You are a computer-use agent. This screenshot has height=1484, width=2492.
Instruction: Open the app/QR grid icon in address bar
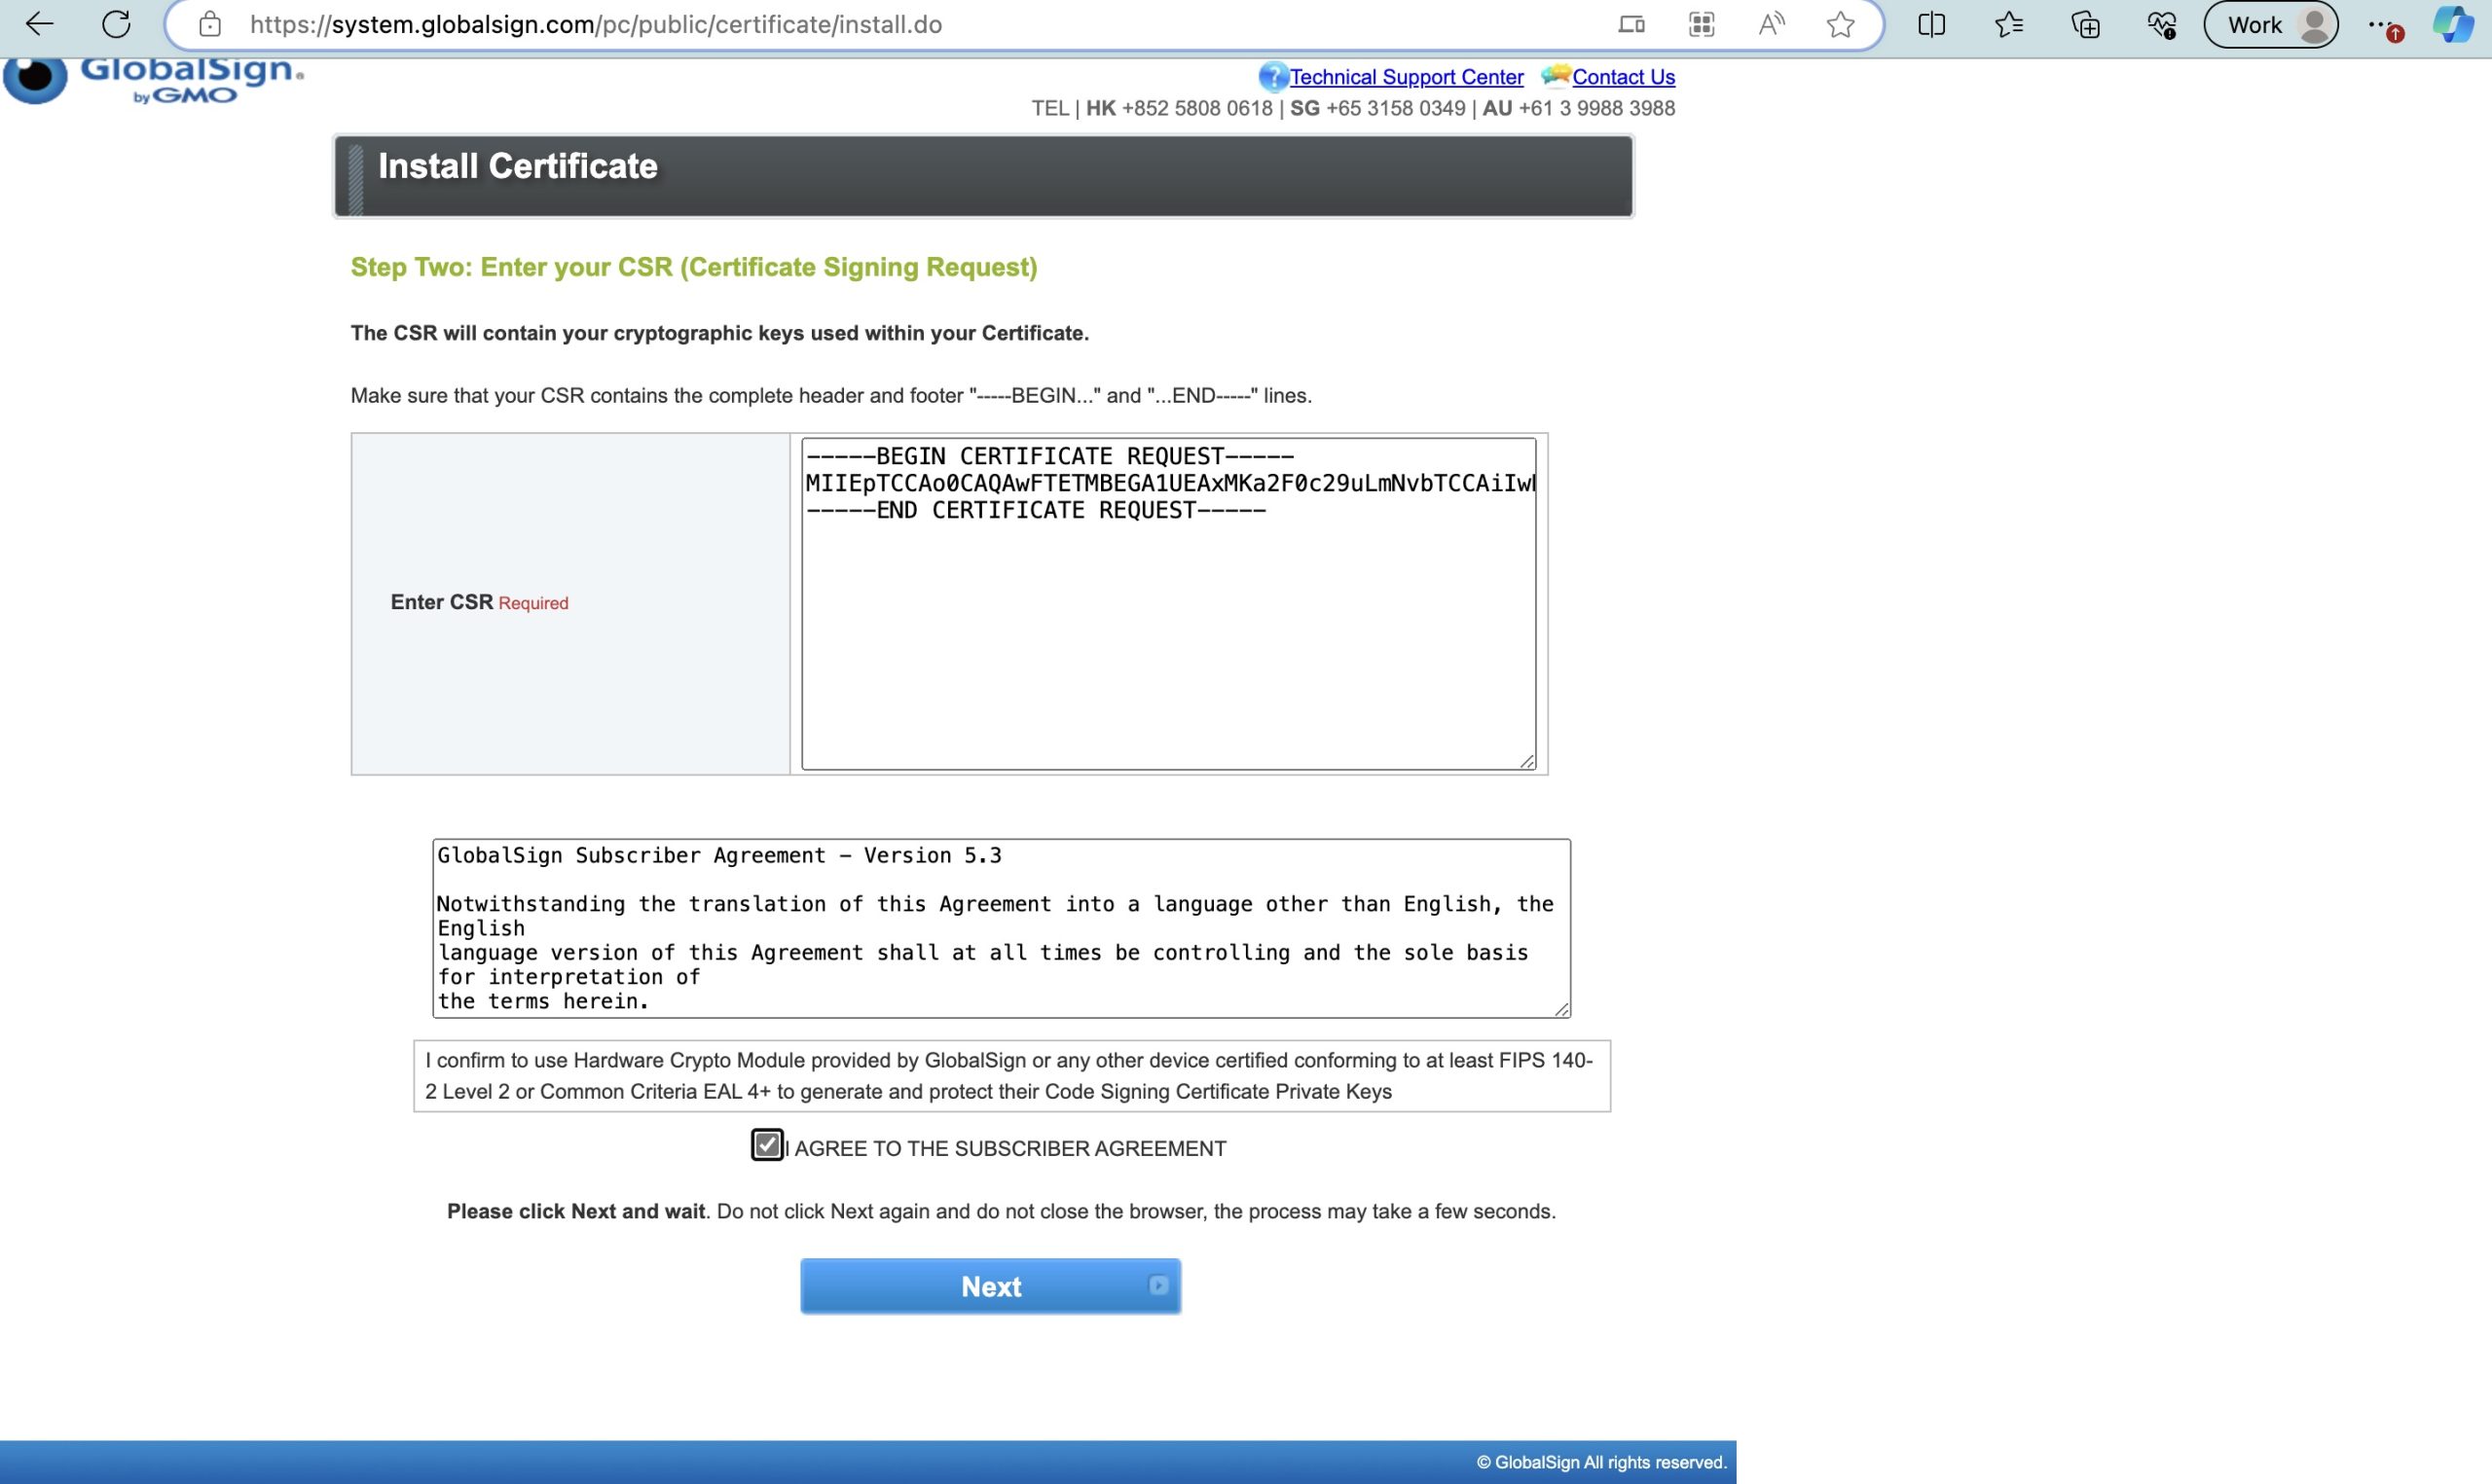[x=1701, y=24]
